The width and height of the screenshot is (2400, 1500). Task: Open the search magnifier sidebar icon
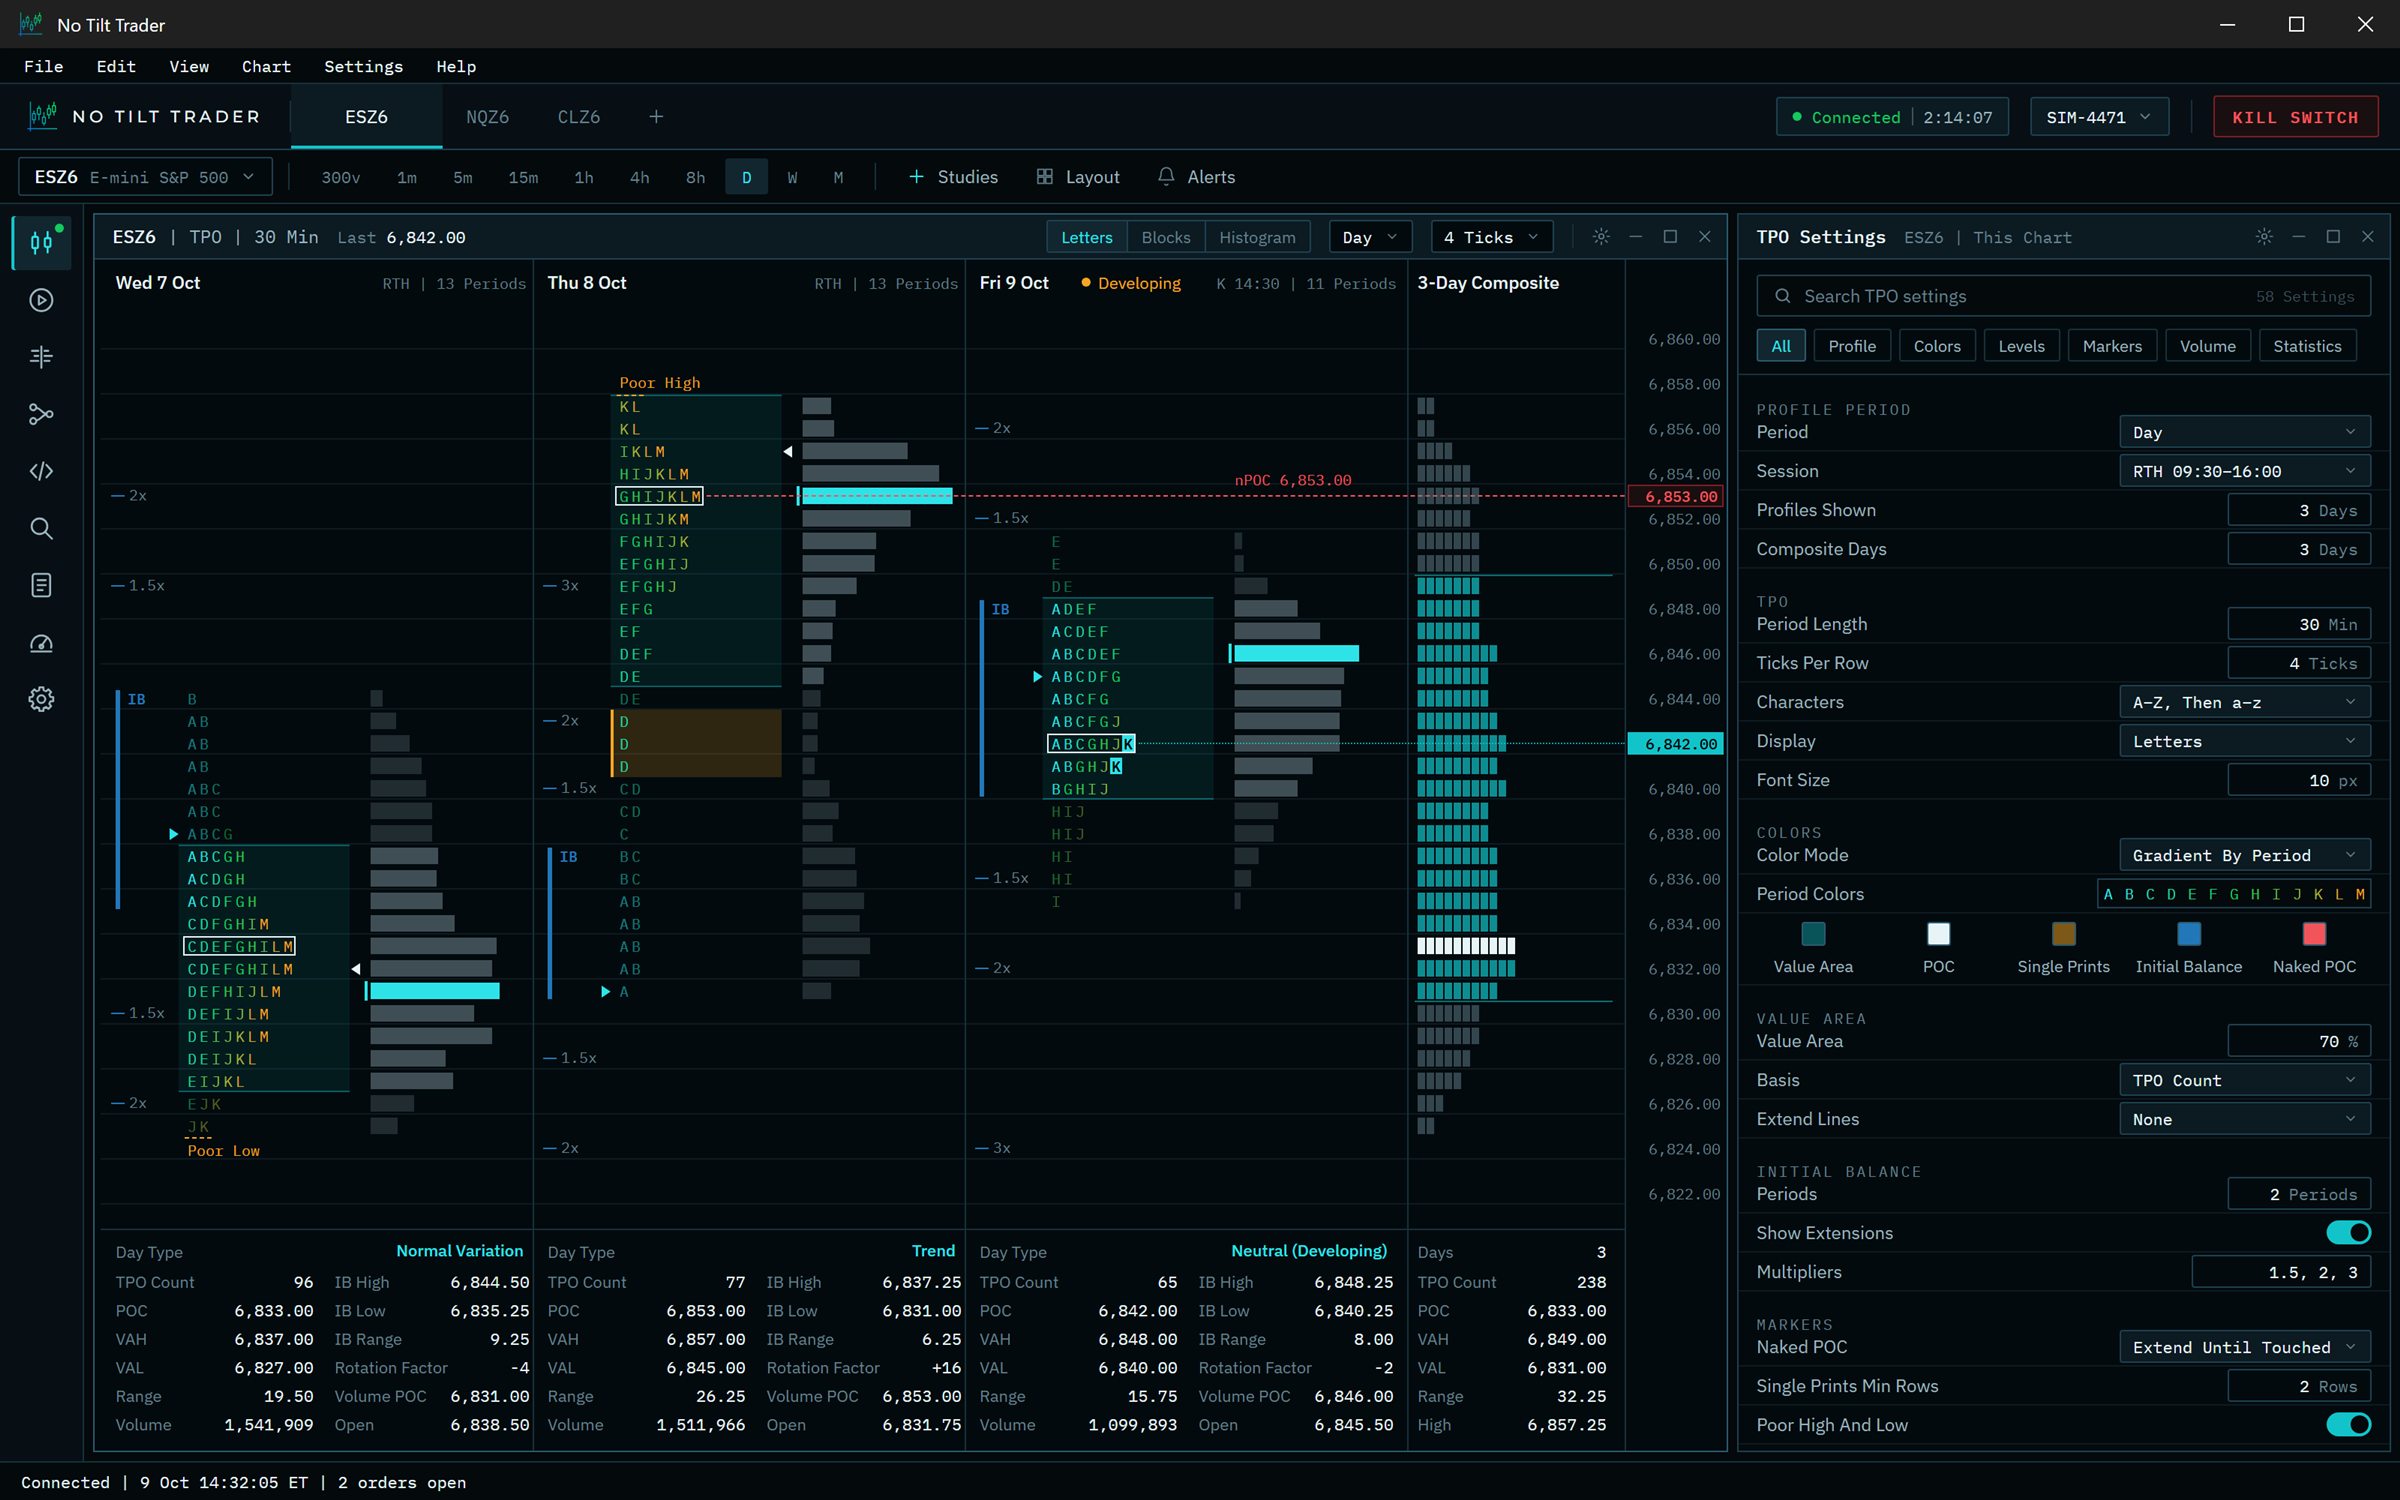[41, 528]
